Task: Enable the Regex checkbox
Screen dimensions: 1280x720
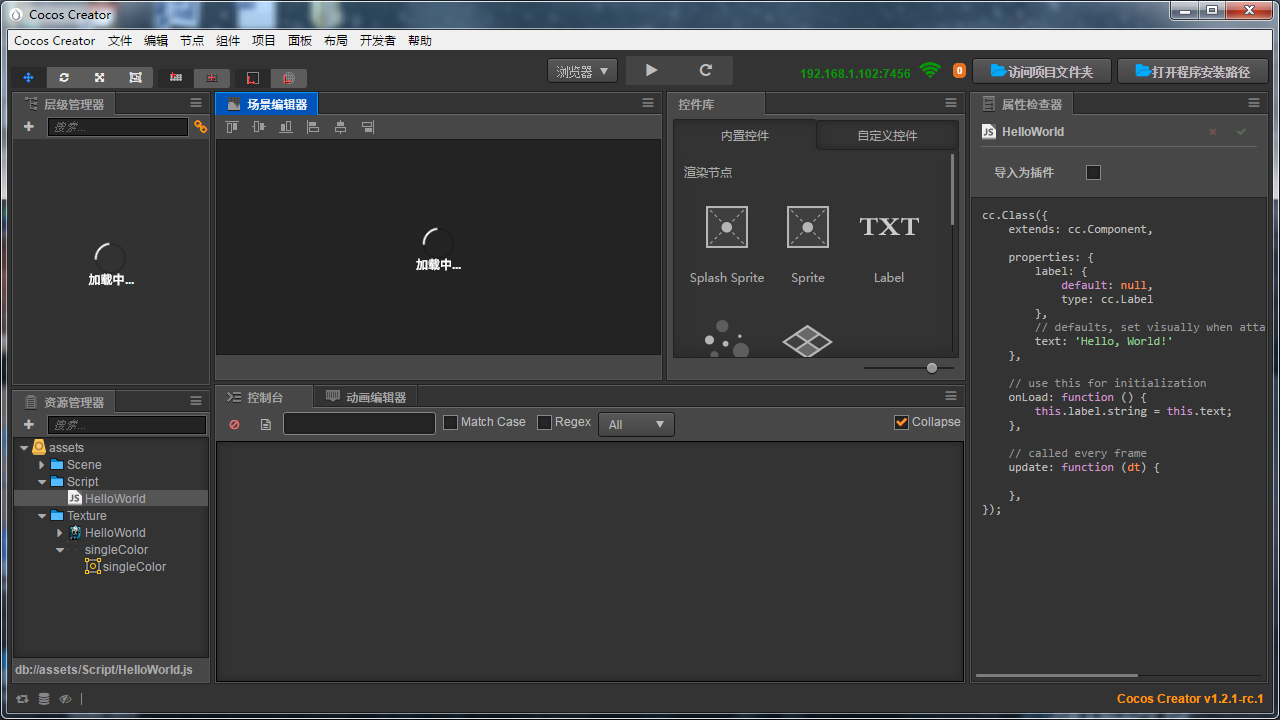Action: tap(544, 422)
